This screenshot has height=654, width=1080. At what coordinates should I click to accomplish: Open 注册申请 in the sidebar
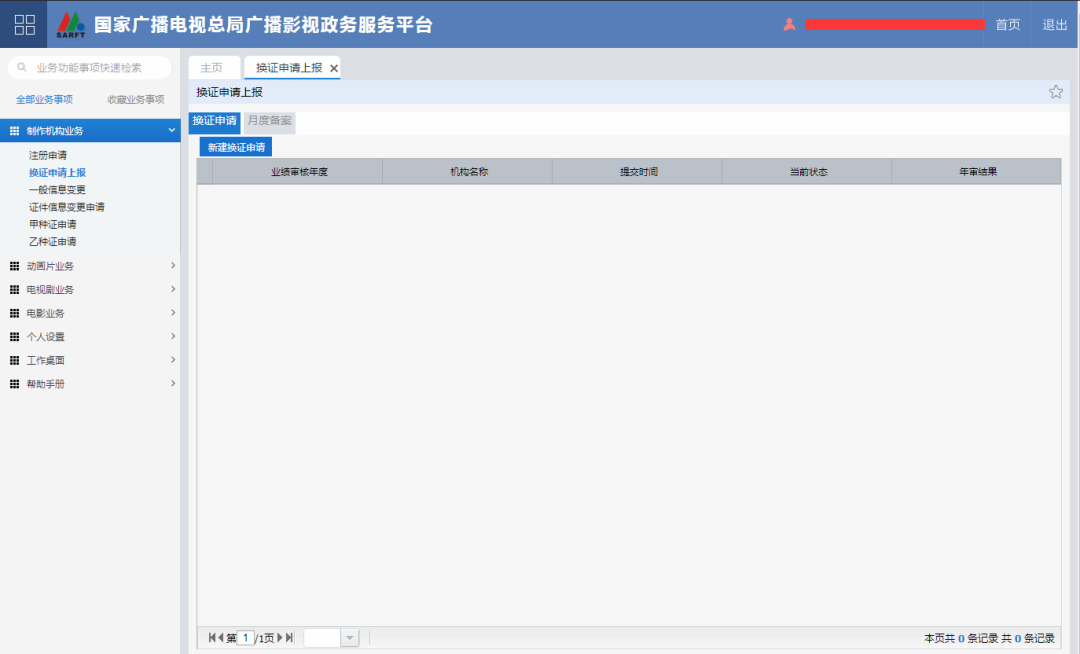[48, 156]
